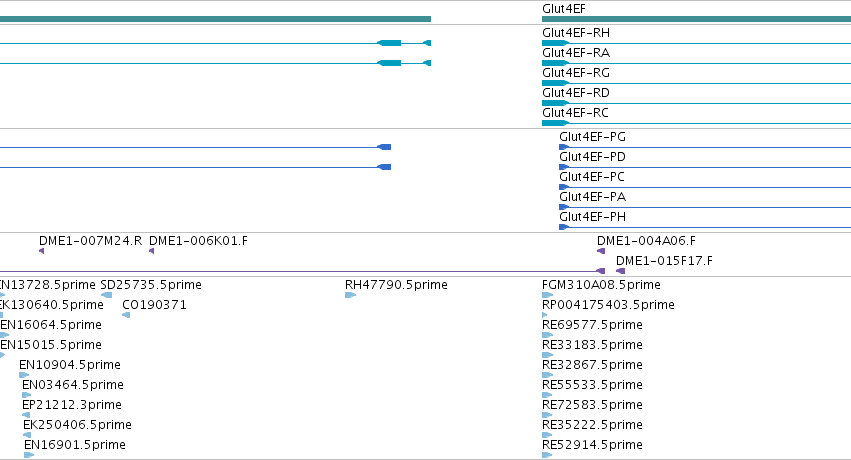Select the RH47790.5prime EST arrow

pyautogui.click(x=351, y=295)
